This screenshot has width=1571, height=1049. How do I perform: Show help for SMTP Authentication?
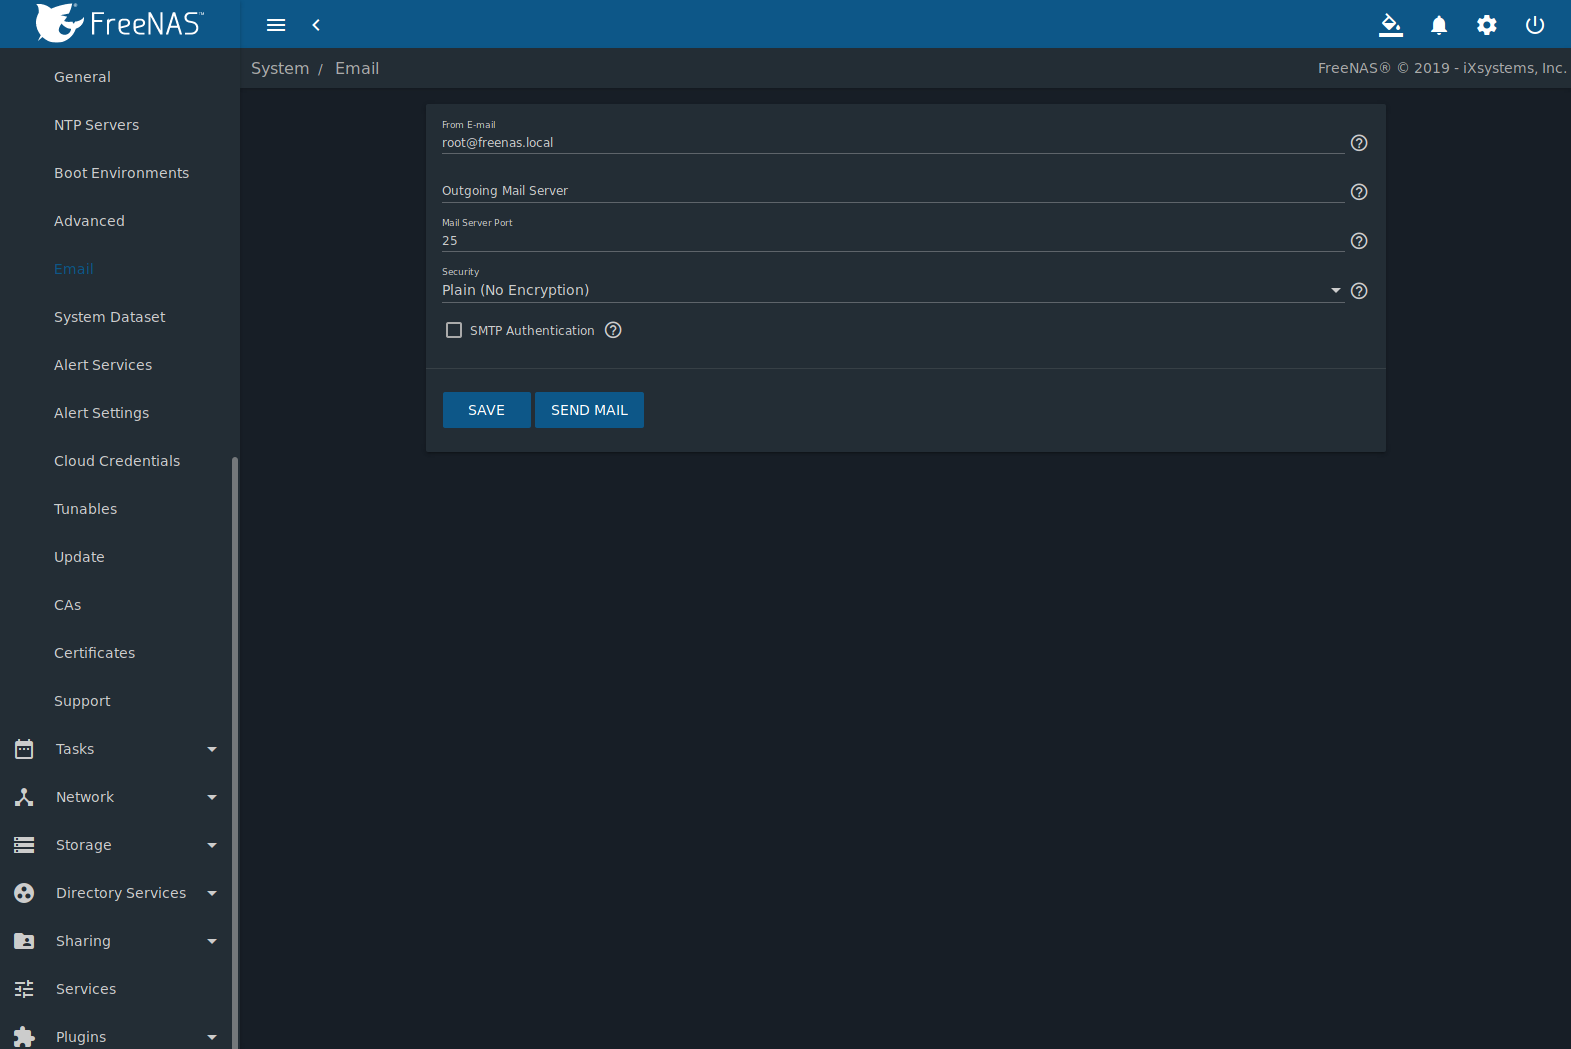click(x=613, y=330)
